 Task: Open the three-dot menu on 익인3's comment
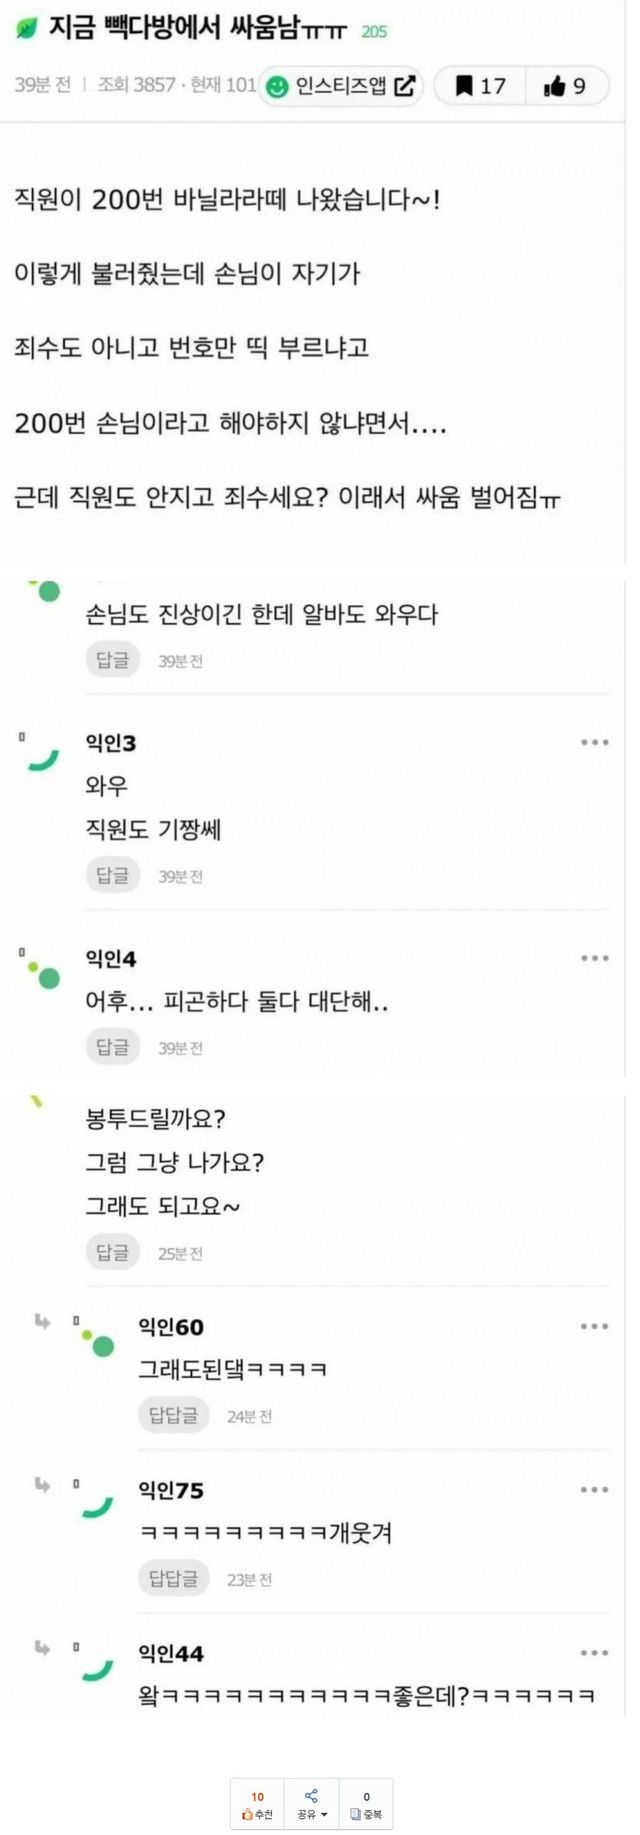tap(594, 742)
